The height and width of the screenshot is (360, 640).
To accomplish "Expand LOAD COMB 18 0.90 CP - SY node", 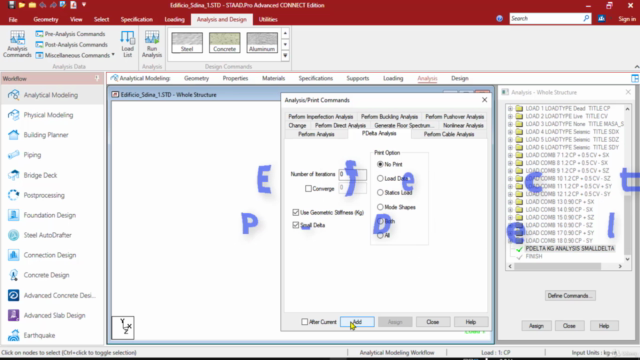I will (x=510, y=240).
